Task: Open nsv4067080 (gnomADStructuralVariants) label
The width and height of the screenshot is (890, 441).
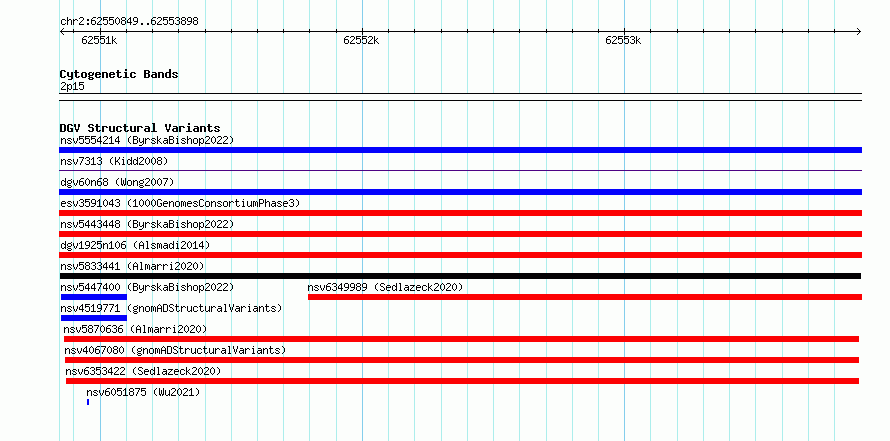Action: [x=175, y=350]
